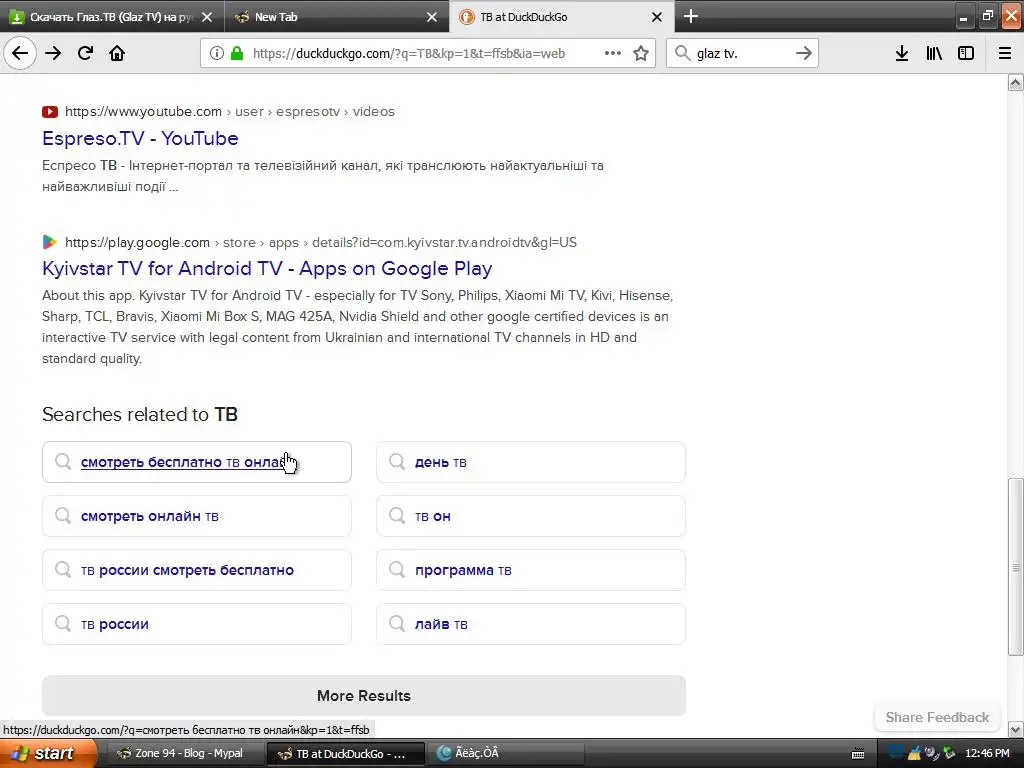
Task: Search день тв related suggestion
Action: point(531,462)
